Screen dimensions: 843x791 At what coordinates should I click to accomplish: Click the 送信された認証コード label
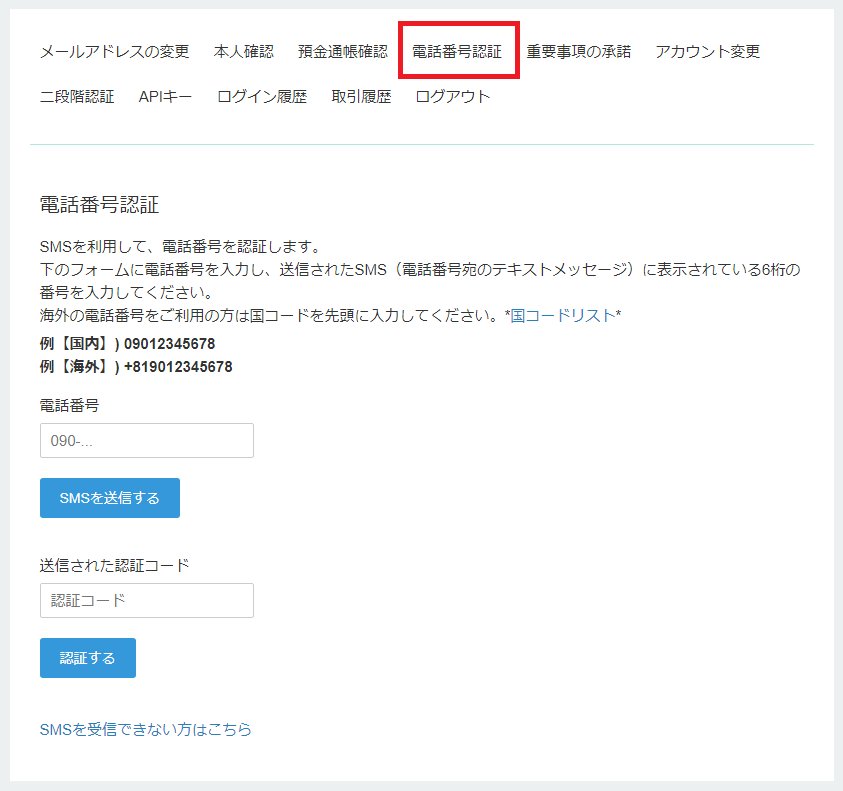tap(115, 565)
